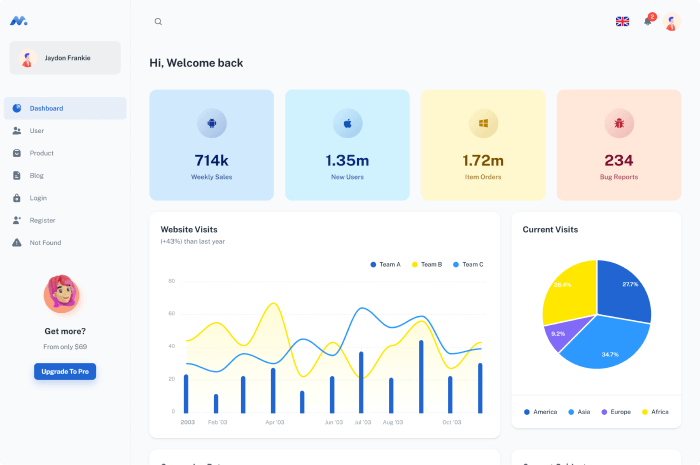This screenshot has width=700, height=465.
Task: Toggle America in the pie chart legend
Action: pyautogui.click(x=541, y=412)
